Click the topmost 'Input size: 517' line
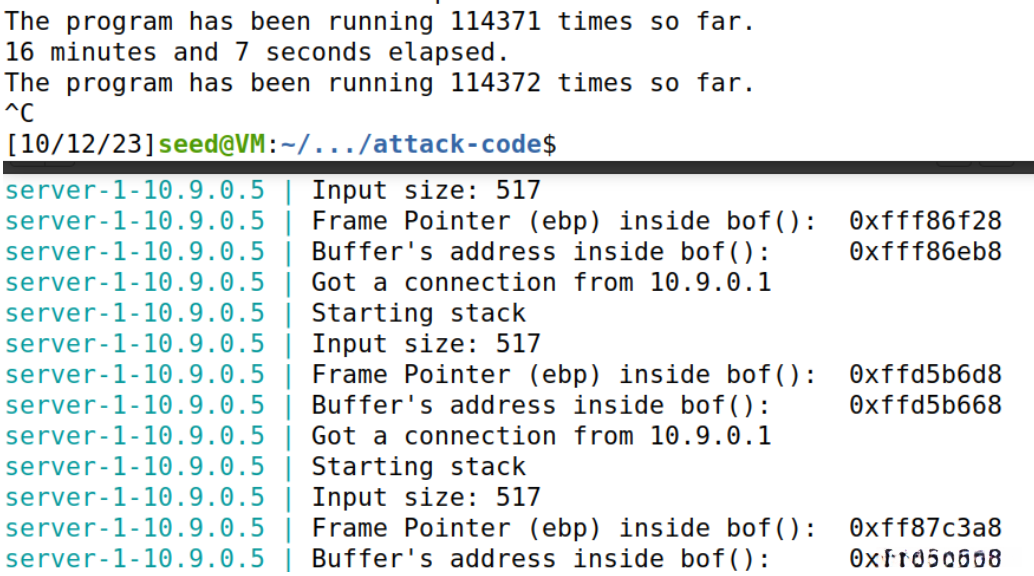Screen dimensions: 1034x576 (426, 190)
